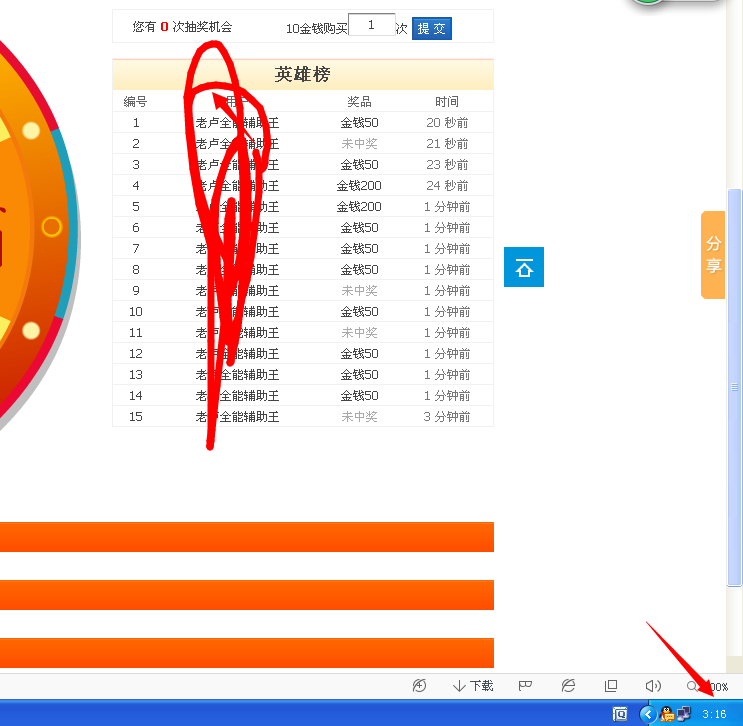Click 金钱200 in row 4
743x726 pixels.
(359, 186)
